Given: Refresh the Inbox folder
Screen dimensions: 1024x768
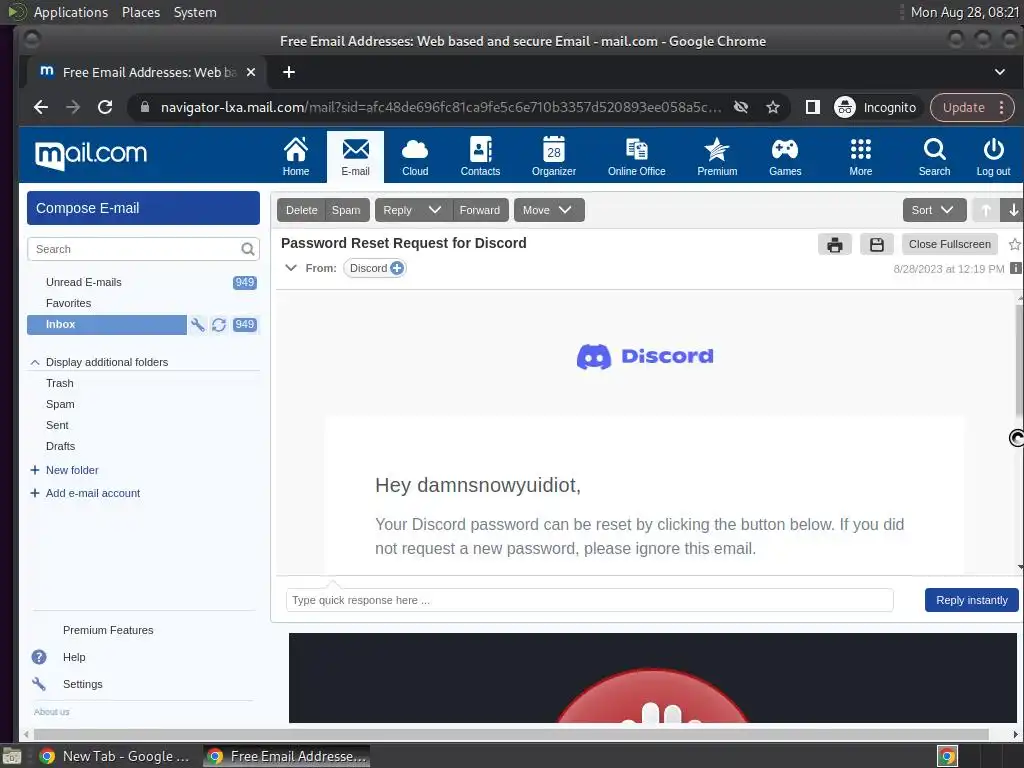Looking at the screenshot, I should pyautogui.click(x=219, y=325).
